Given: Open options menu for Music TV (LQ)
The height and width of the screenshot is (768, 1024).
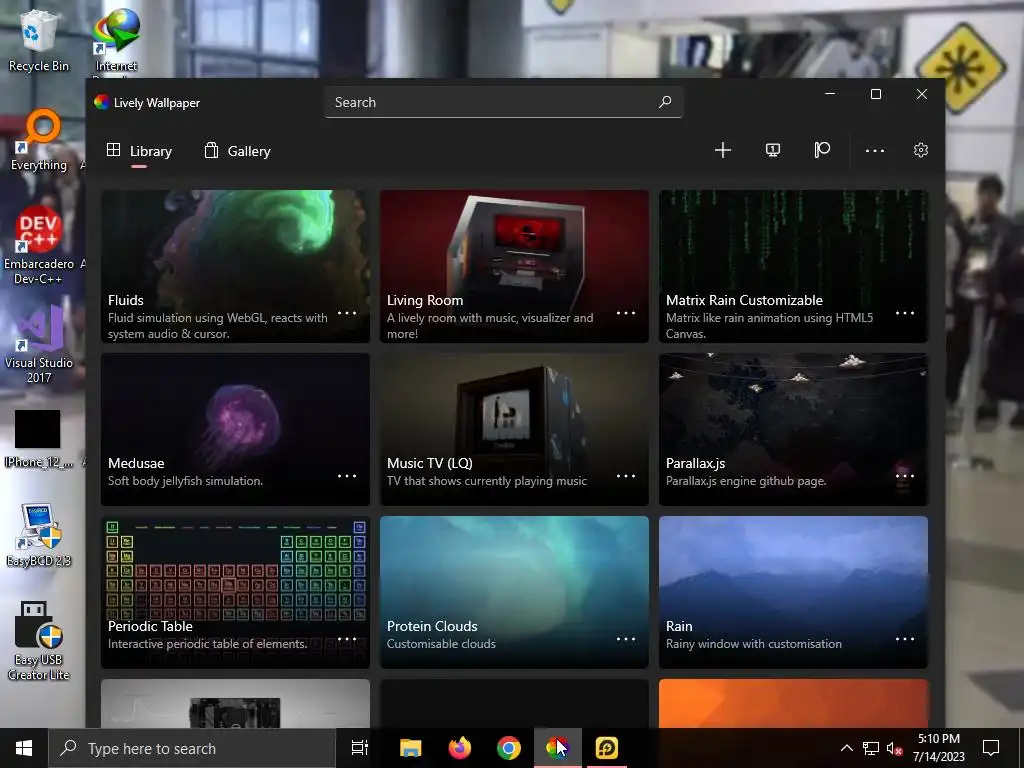Looking at the screenshot, I should coord(626,475).
